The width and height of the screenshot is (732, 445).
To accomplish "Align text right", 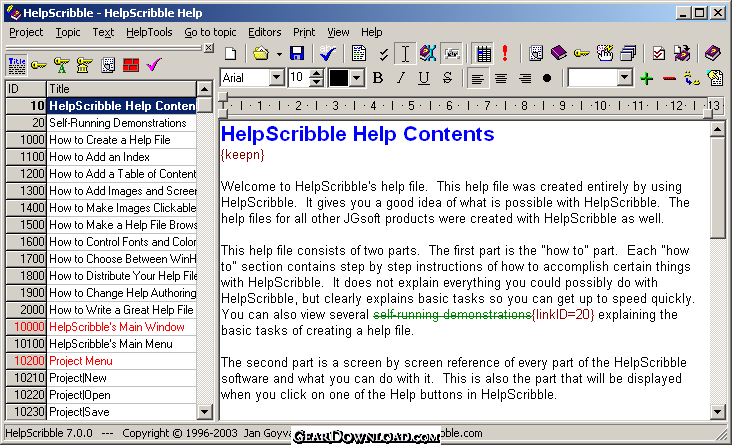I will 525,78.
